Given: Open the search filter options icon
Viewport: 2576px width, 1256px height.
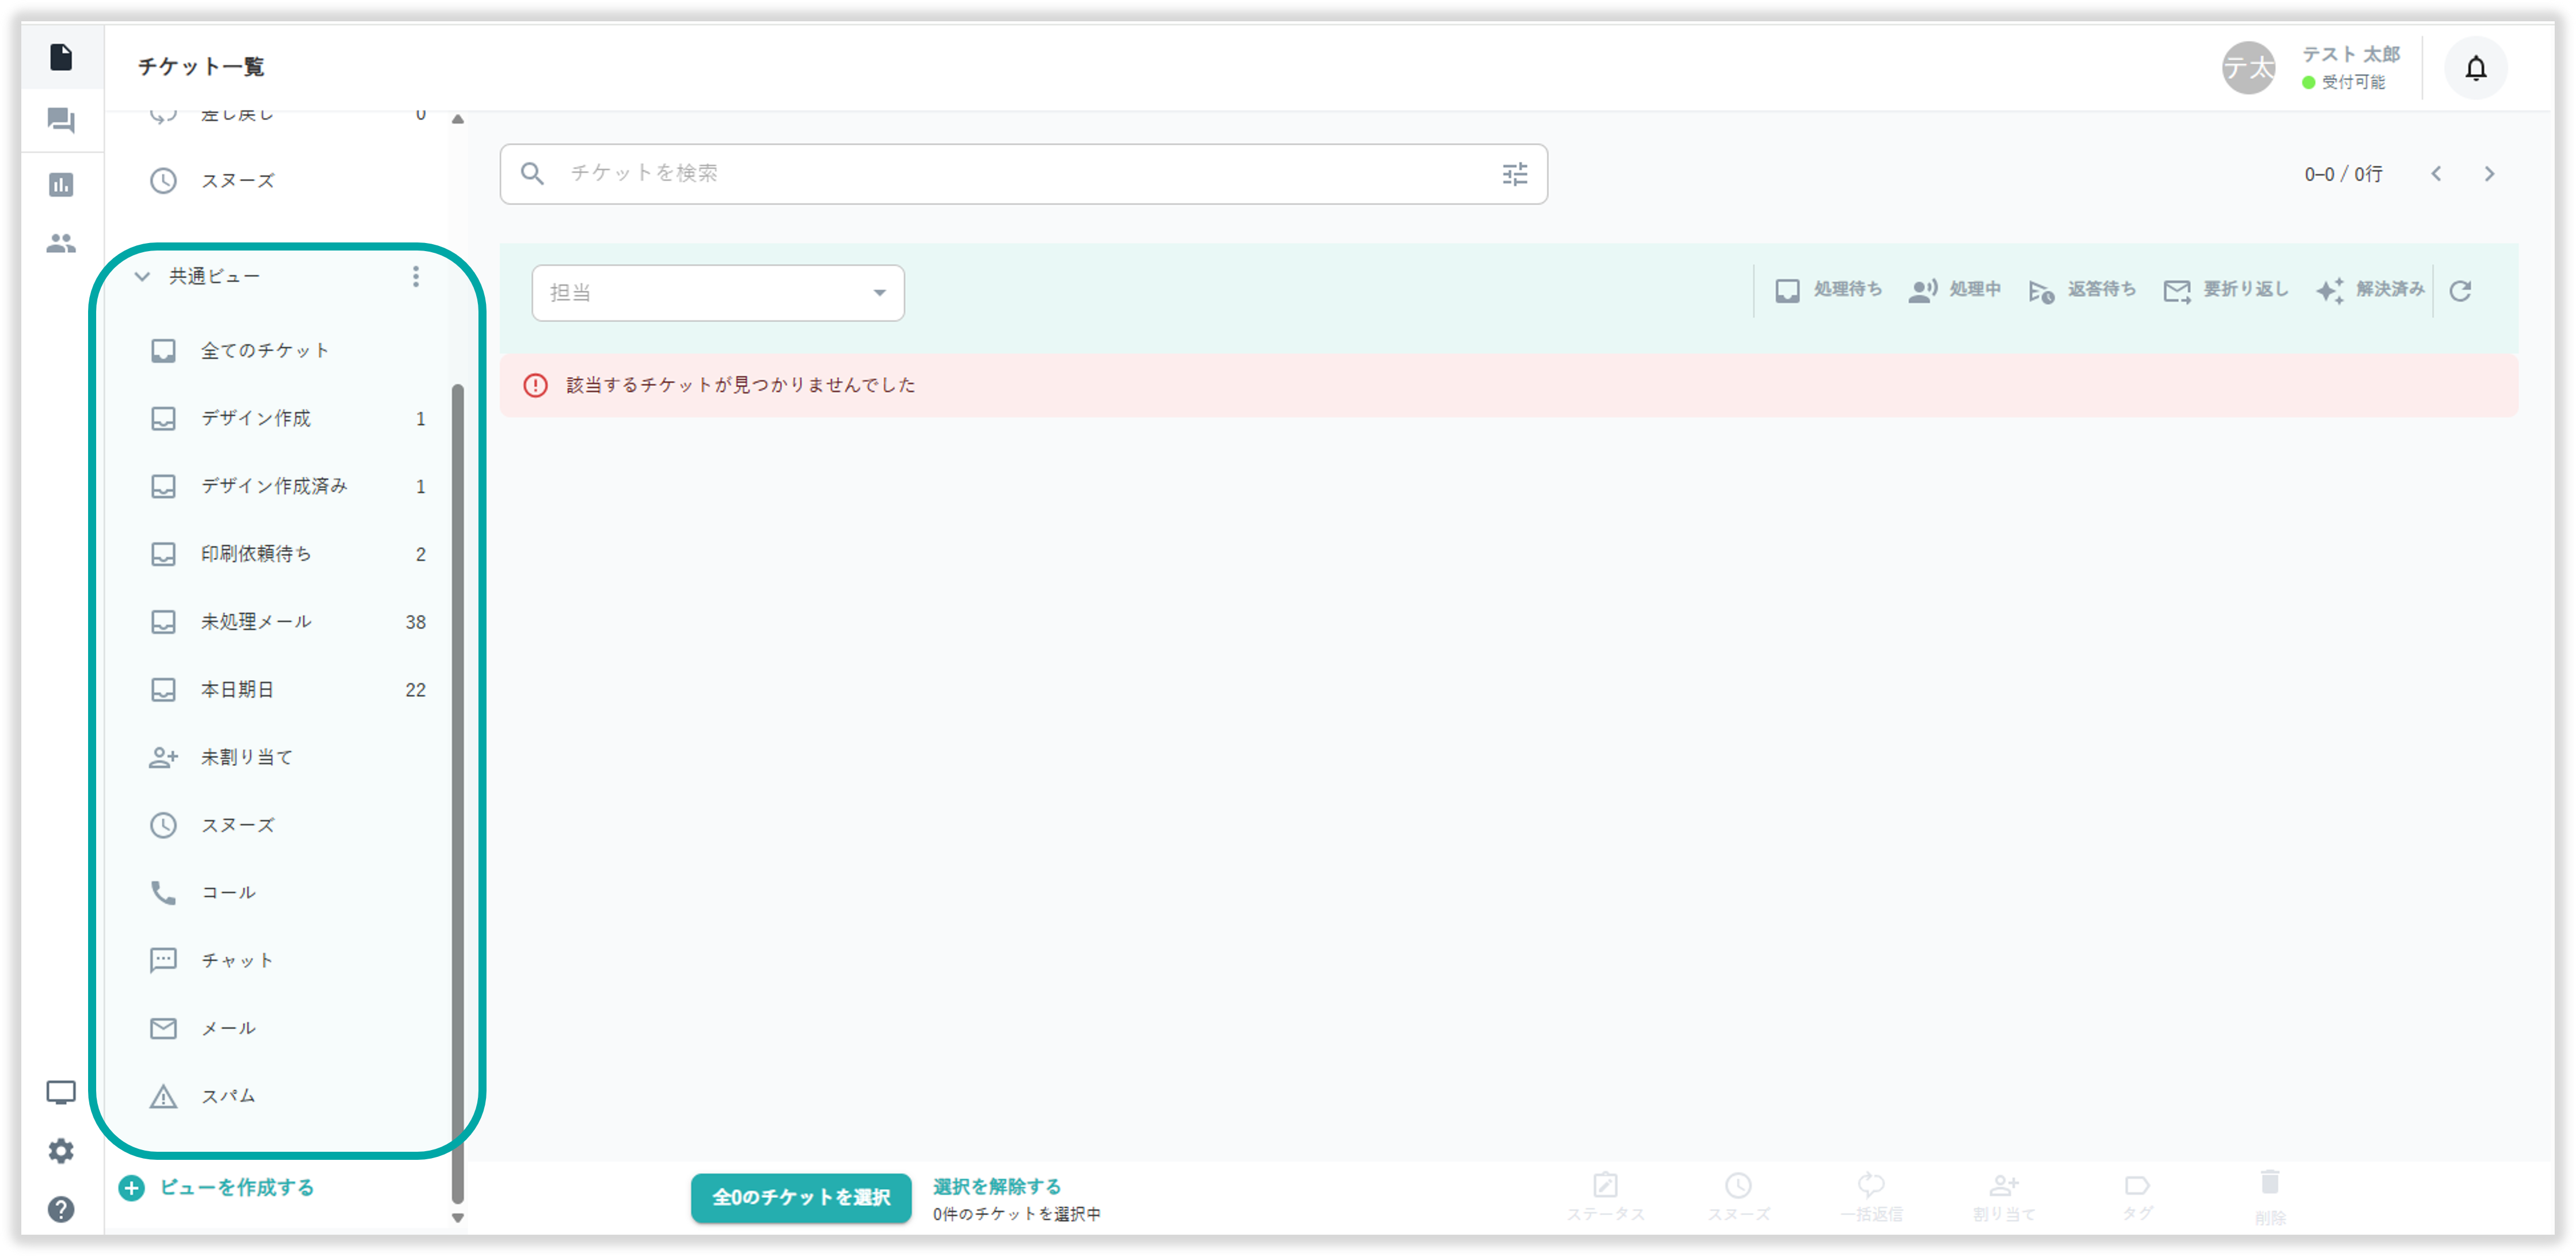Looking at the screenshot, I should point(1514,174).
